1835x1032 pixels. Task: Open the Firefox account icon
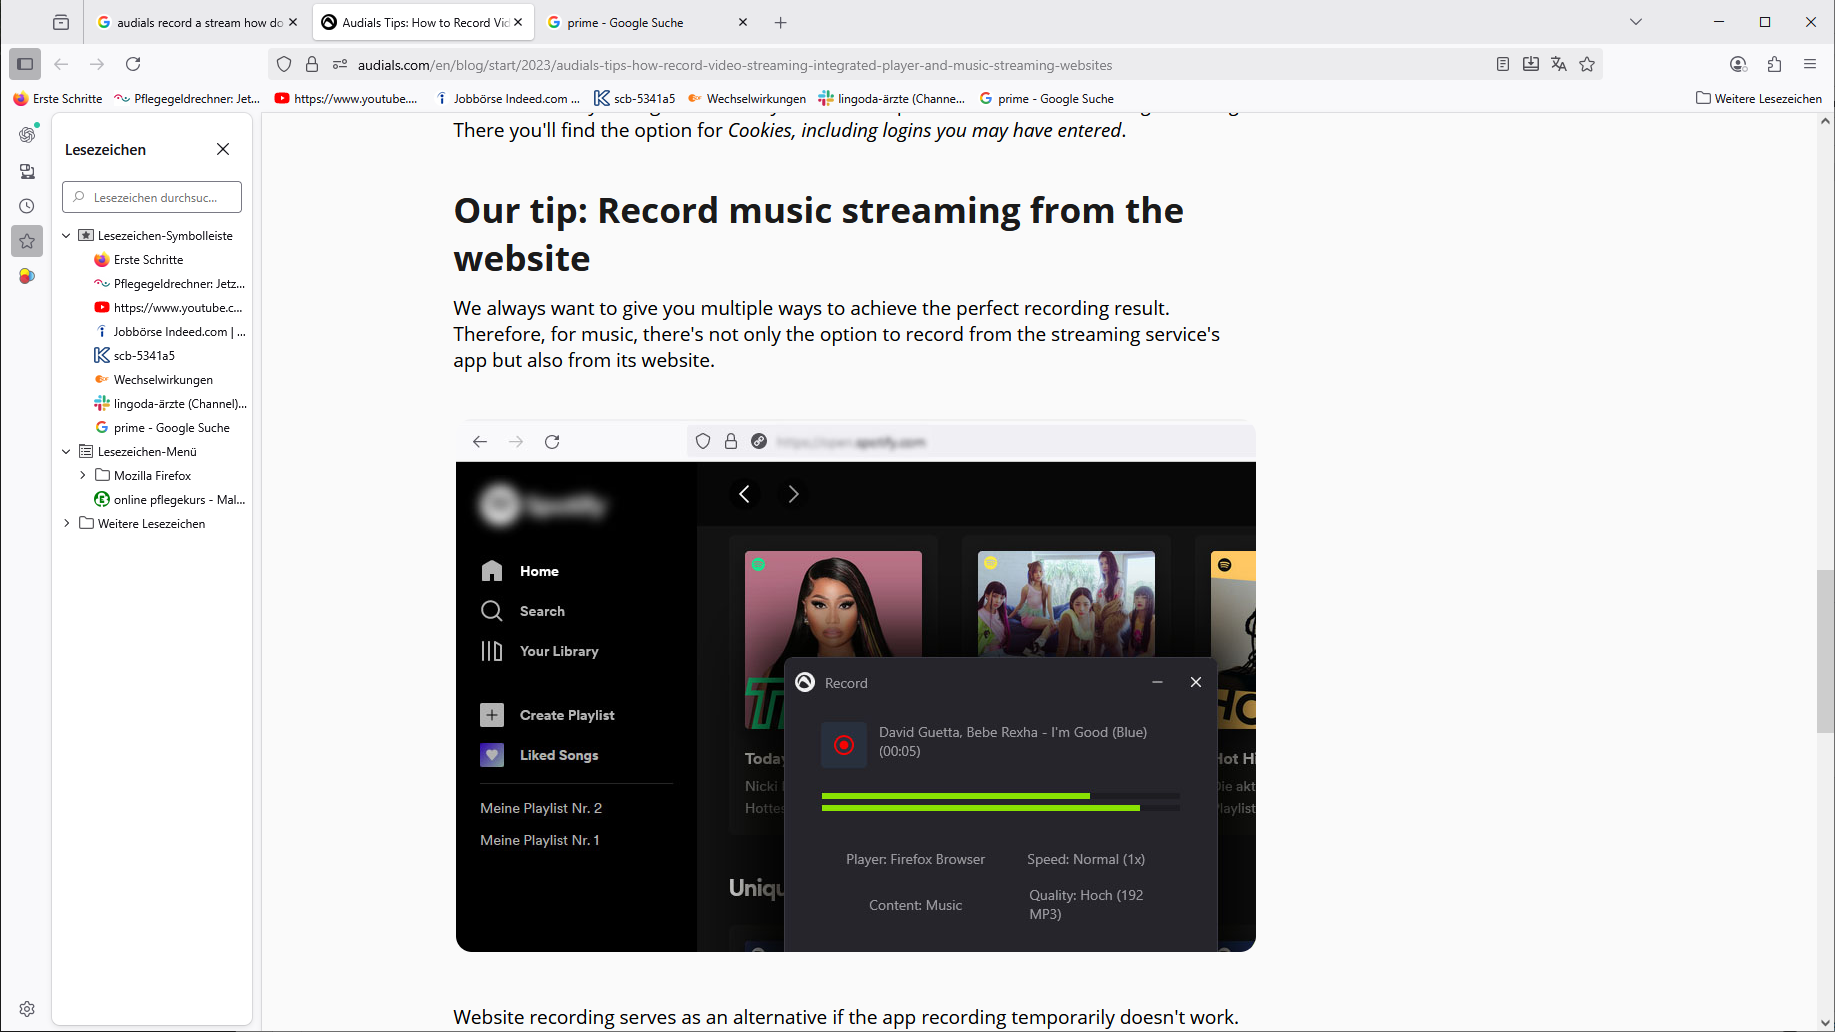(x=1738, y=64)
